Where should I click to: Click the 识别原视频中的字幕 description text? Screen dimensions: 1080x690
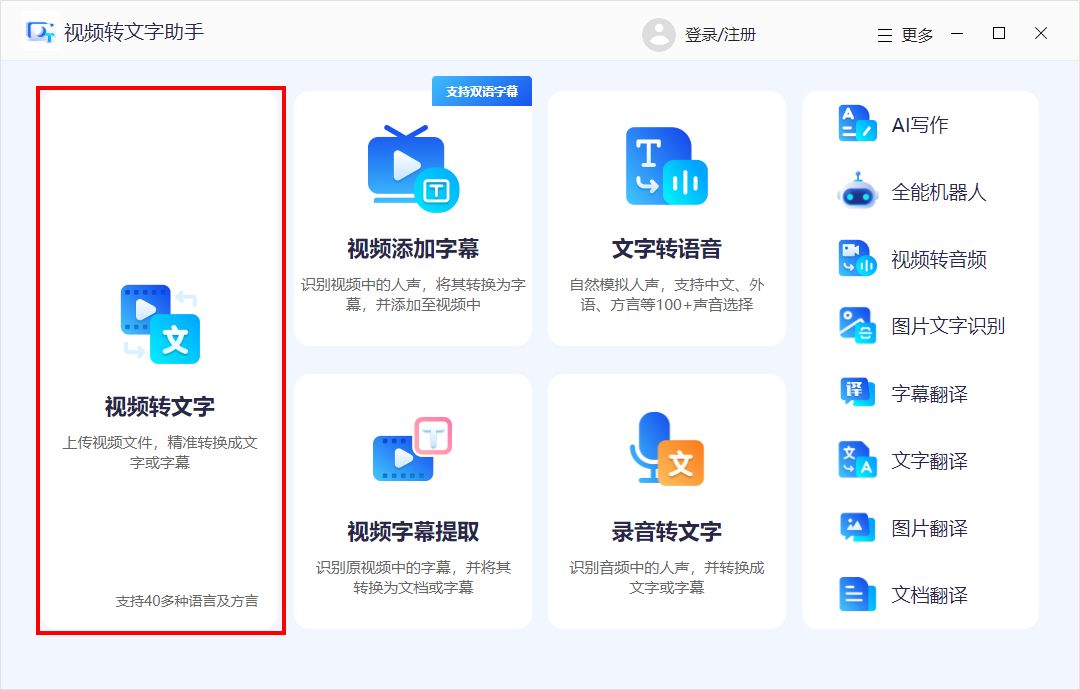click(413, 578)
